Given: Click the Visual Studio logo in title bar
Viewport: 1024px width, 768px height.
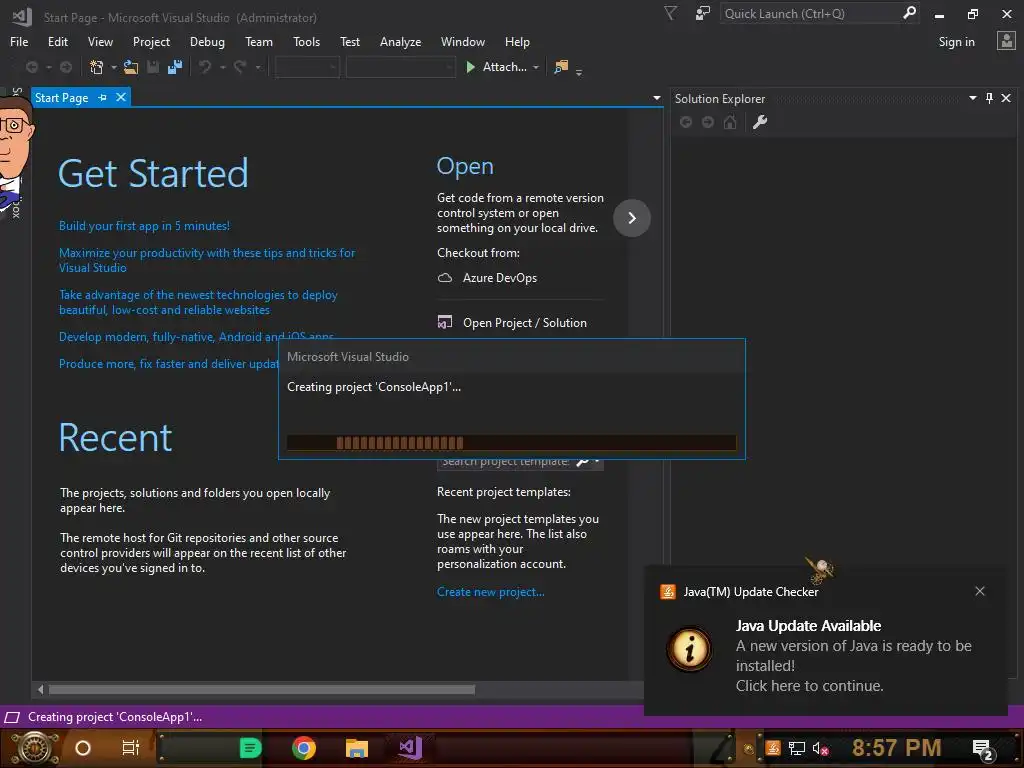Looking at the screenshot, I should (x=22, y=17).
